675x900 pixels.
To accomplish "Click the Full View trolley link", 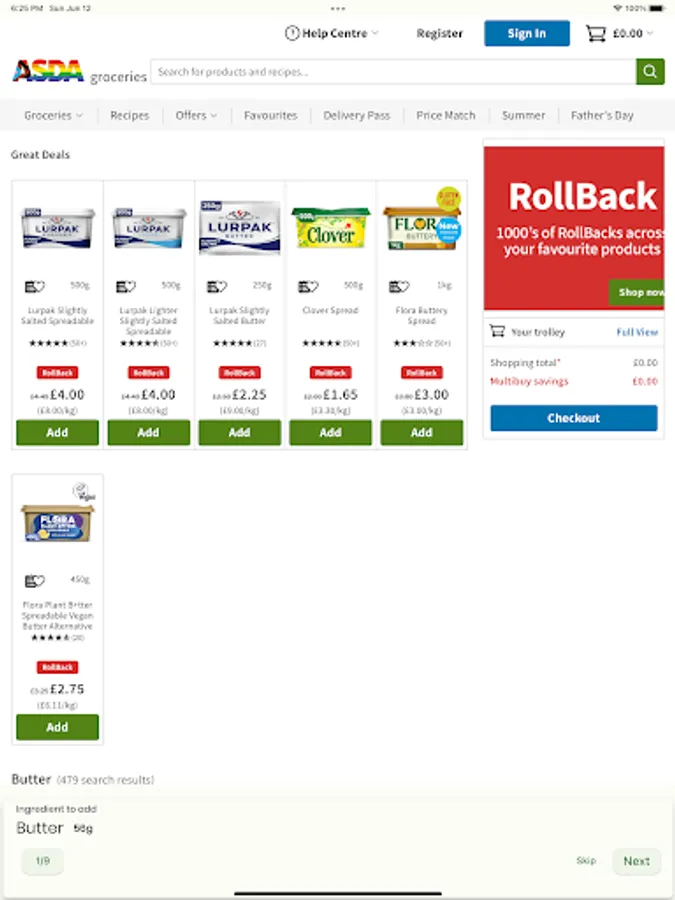I will 637,332.
